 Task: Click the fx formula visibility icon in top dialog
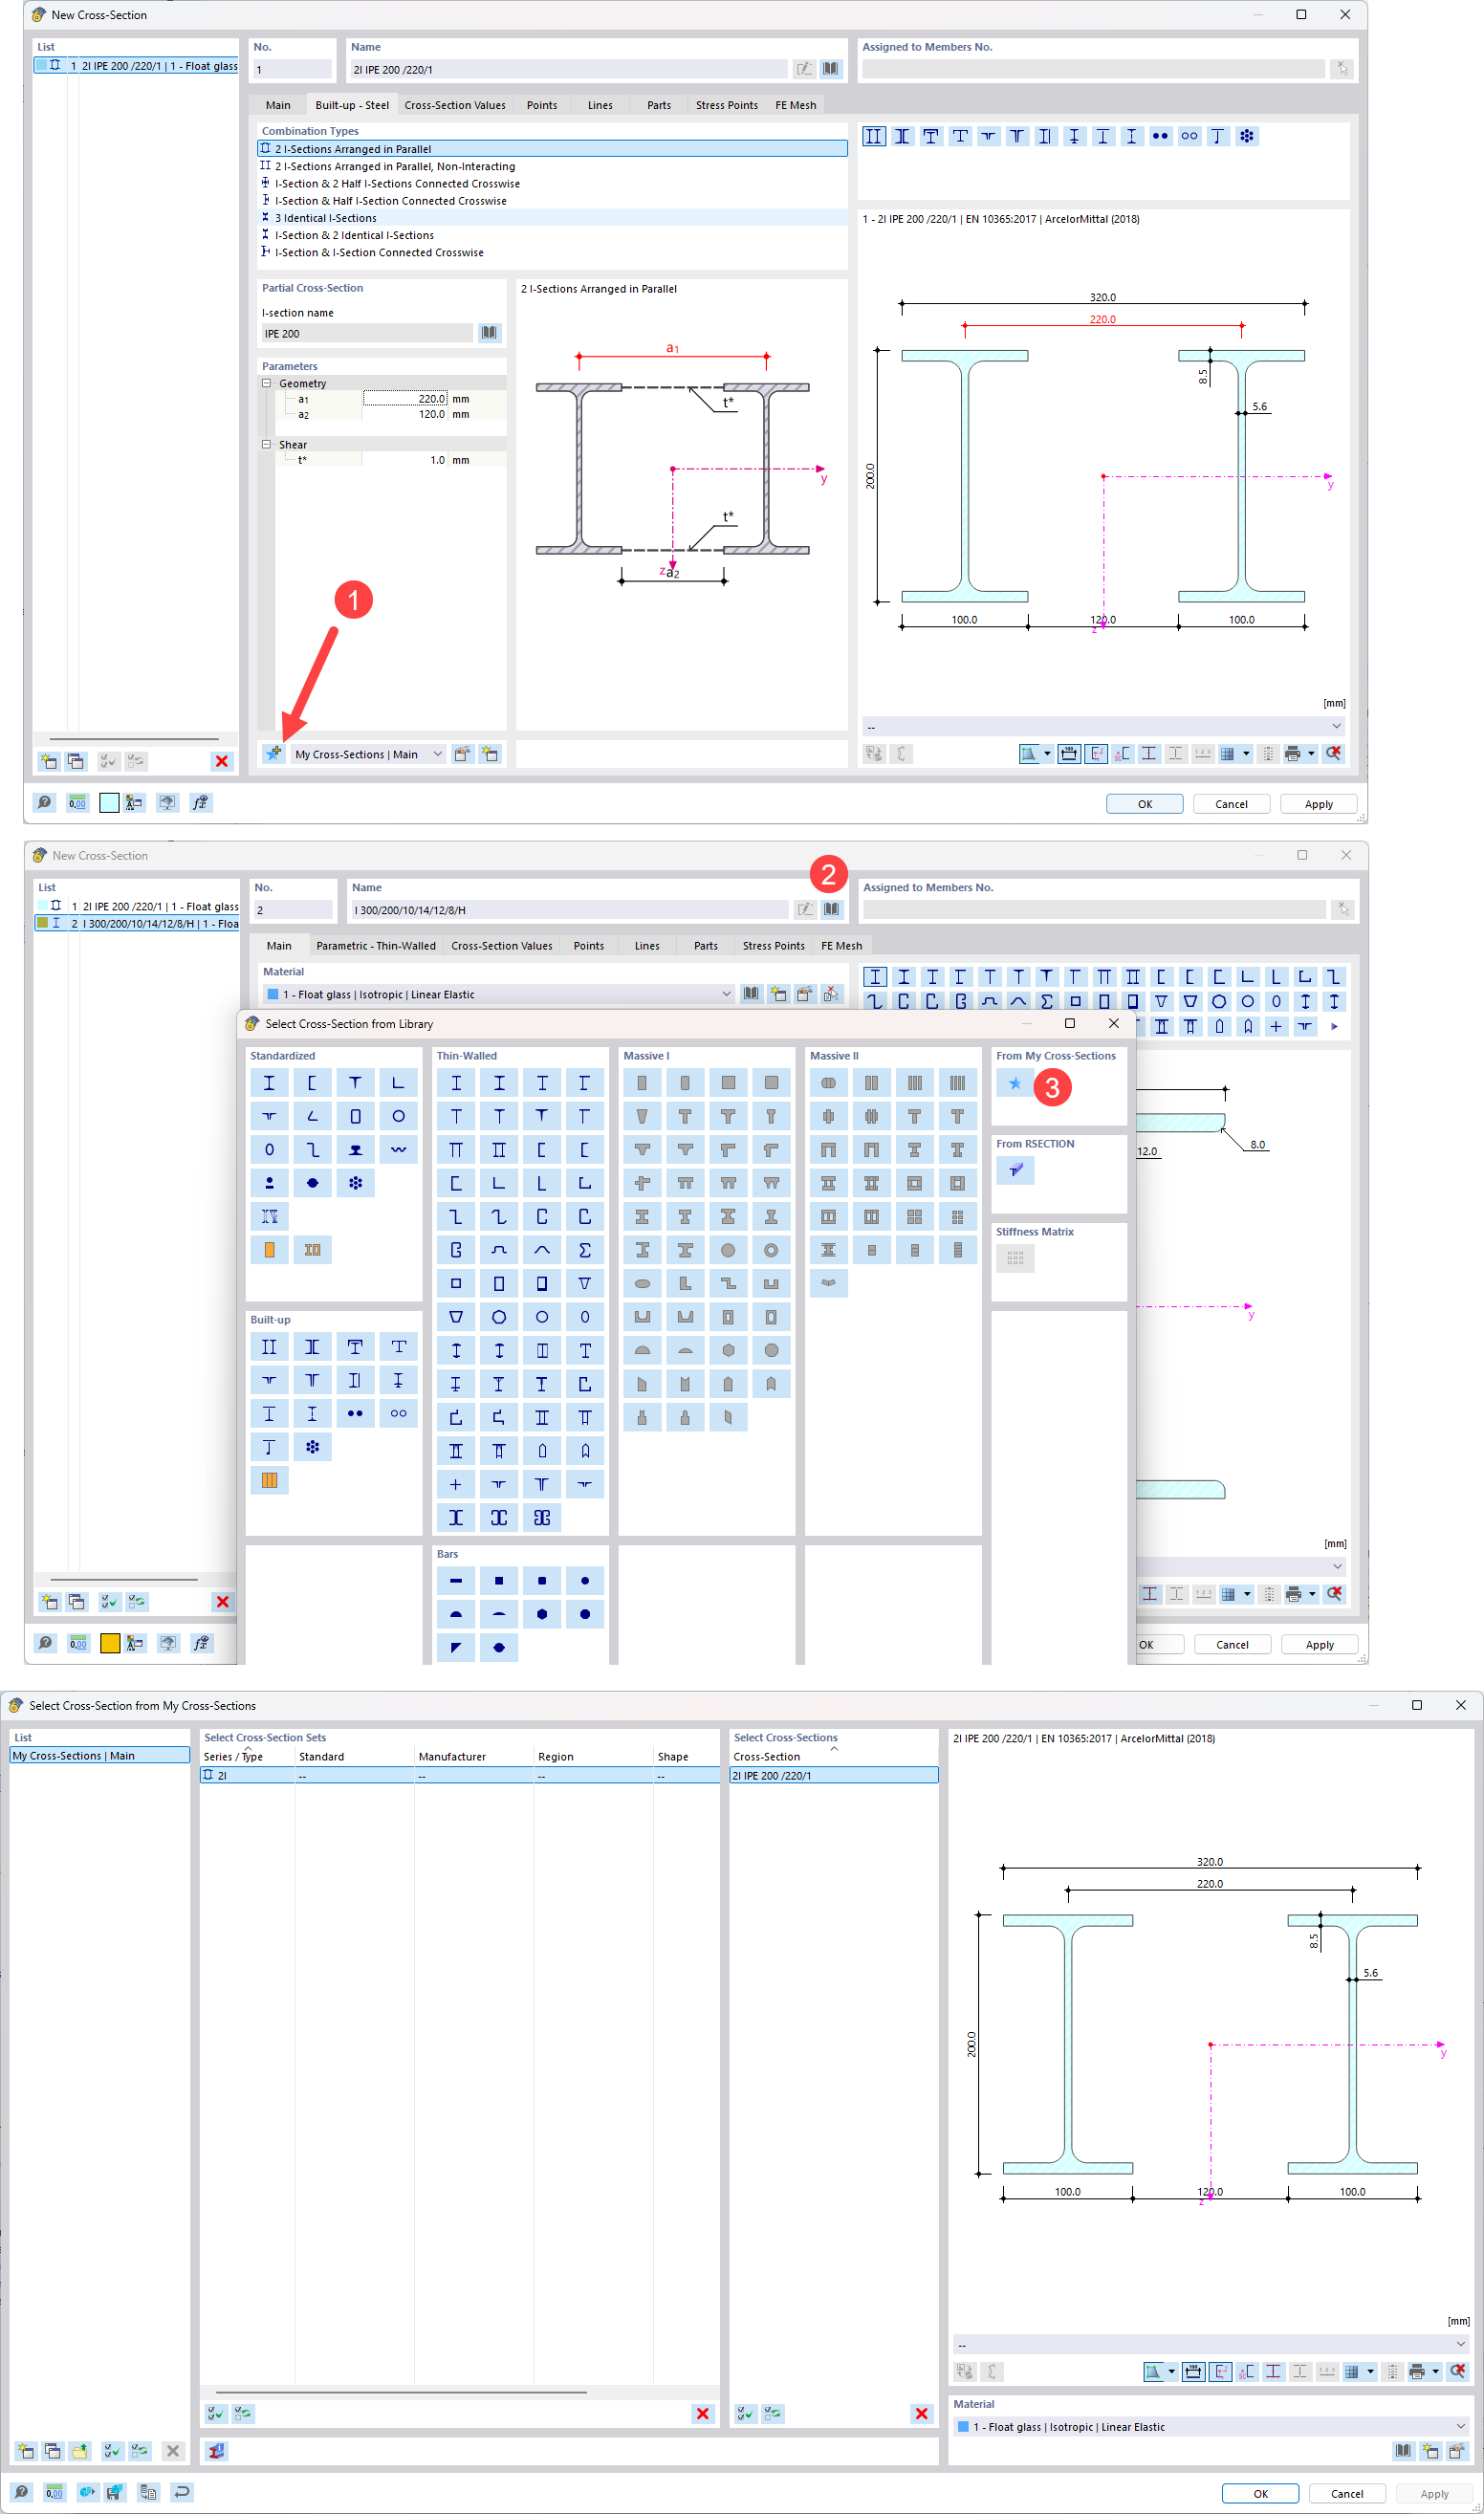[201, 803]
